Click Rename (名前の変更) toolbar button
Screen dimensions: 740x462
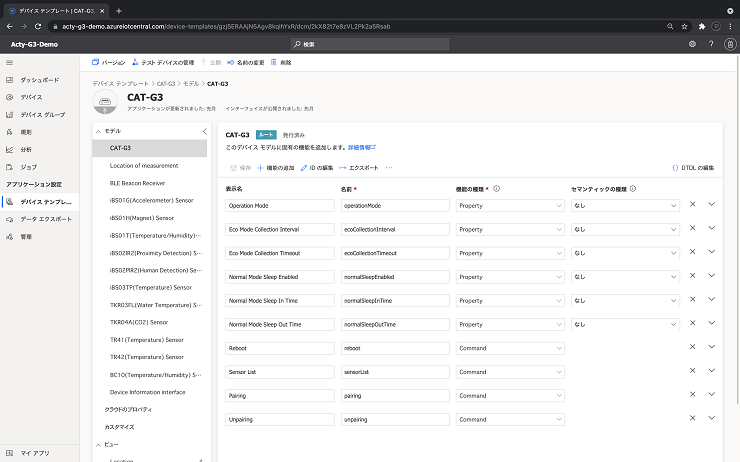pos(245,62)
